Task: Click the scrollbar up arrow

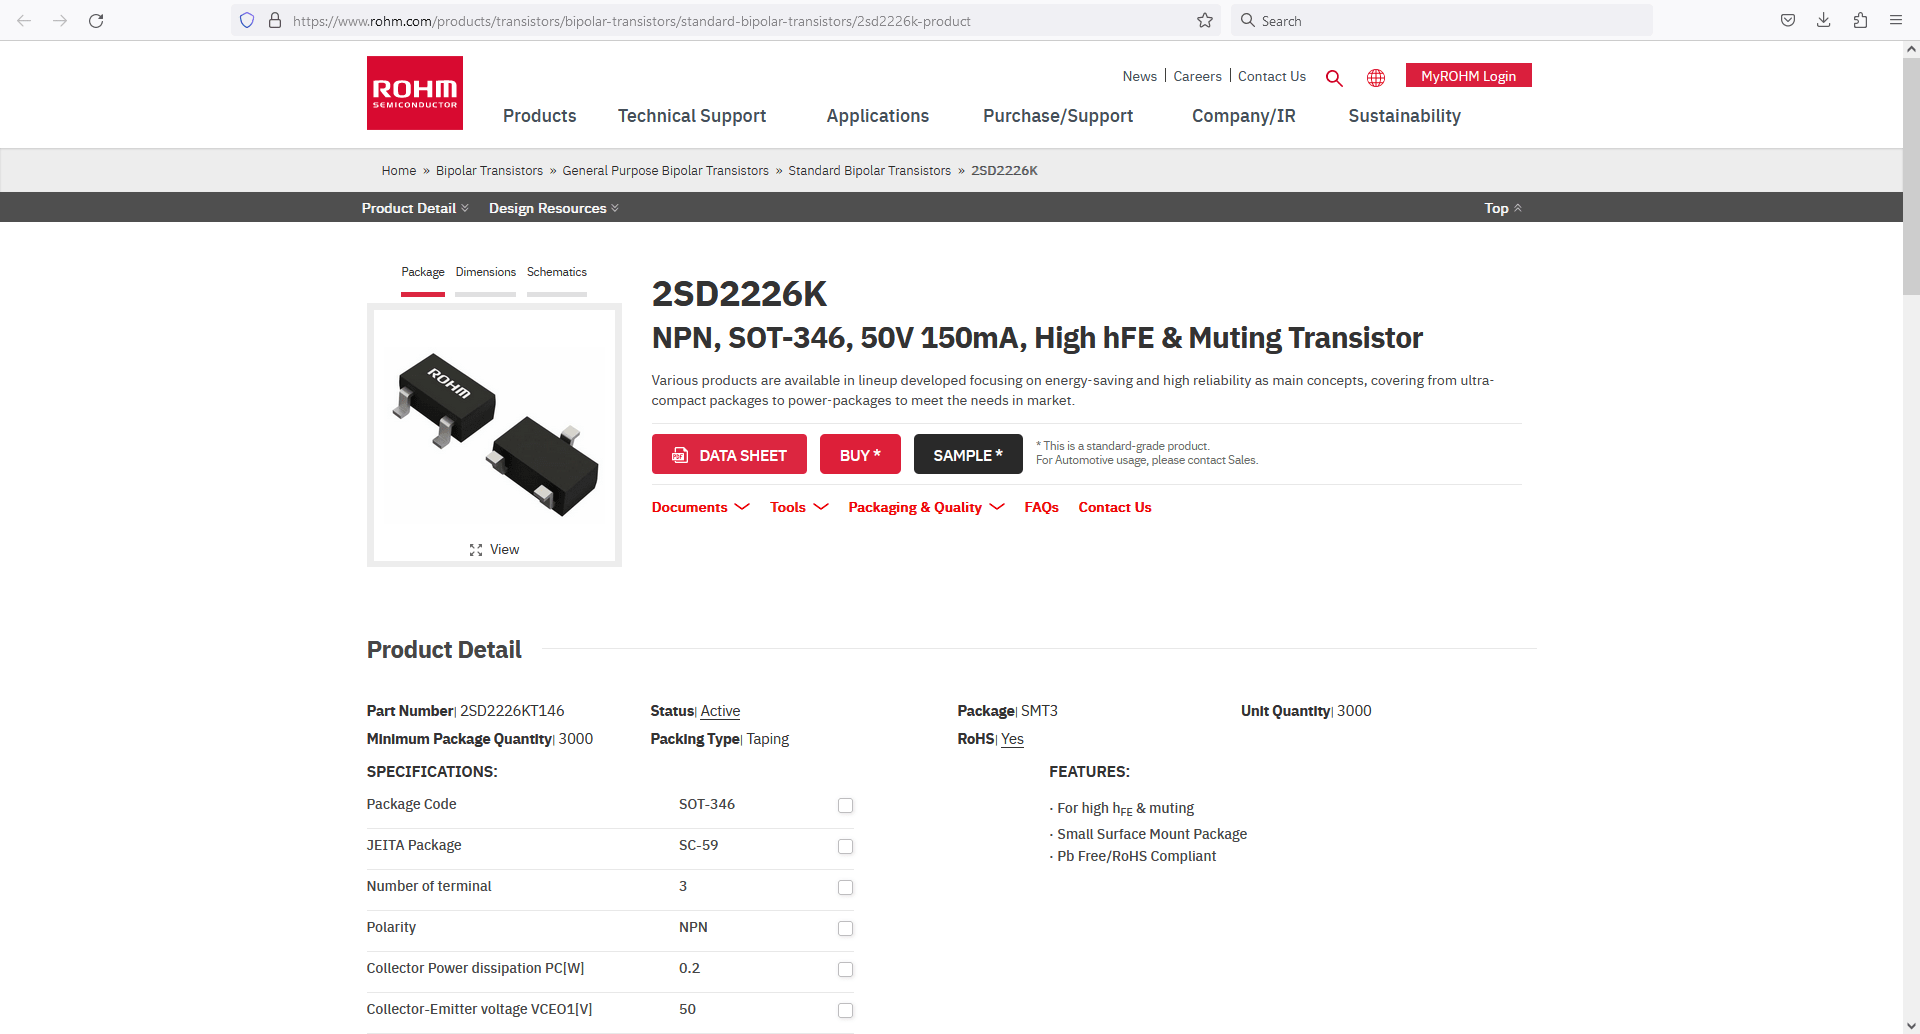Action: coord(1911,48)
